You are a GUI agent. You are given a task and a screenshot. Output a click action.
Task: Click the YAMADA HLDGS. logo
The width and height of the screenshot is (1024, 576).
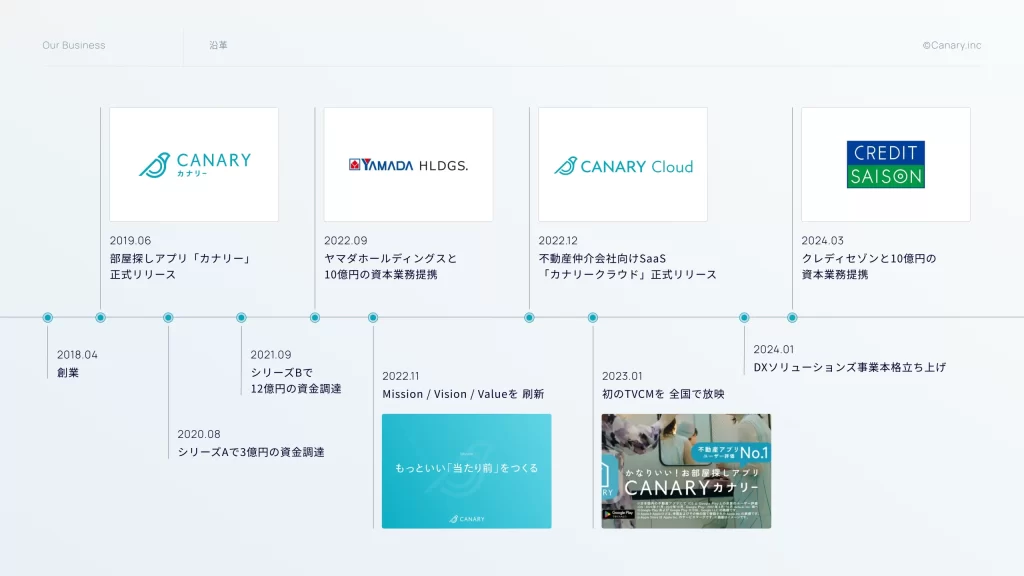coord(408,165)
